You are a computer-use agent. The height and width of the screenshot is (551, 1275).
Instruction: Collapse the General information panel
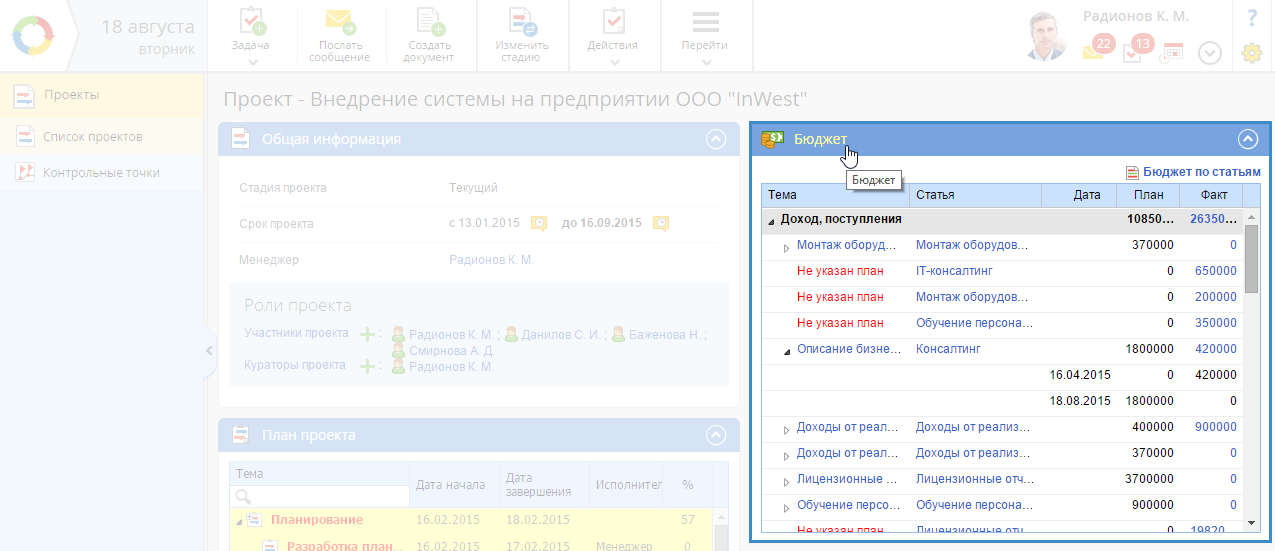715,139
